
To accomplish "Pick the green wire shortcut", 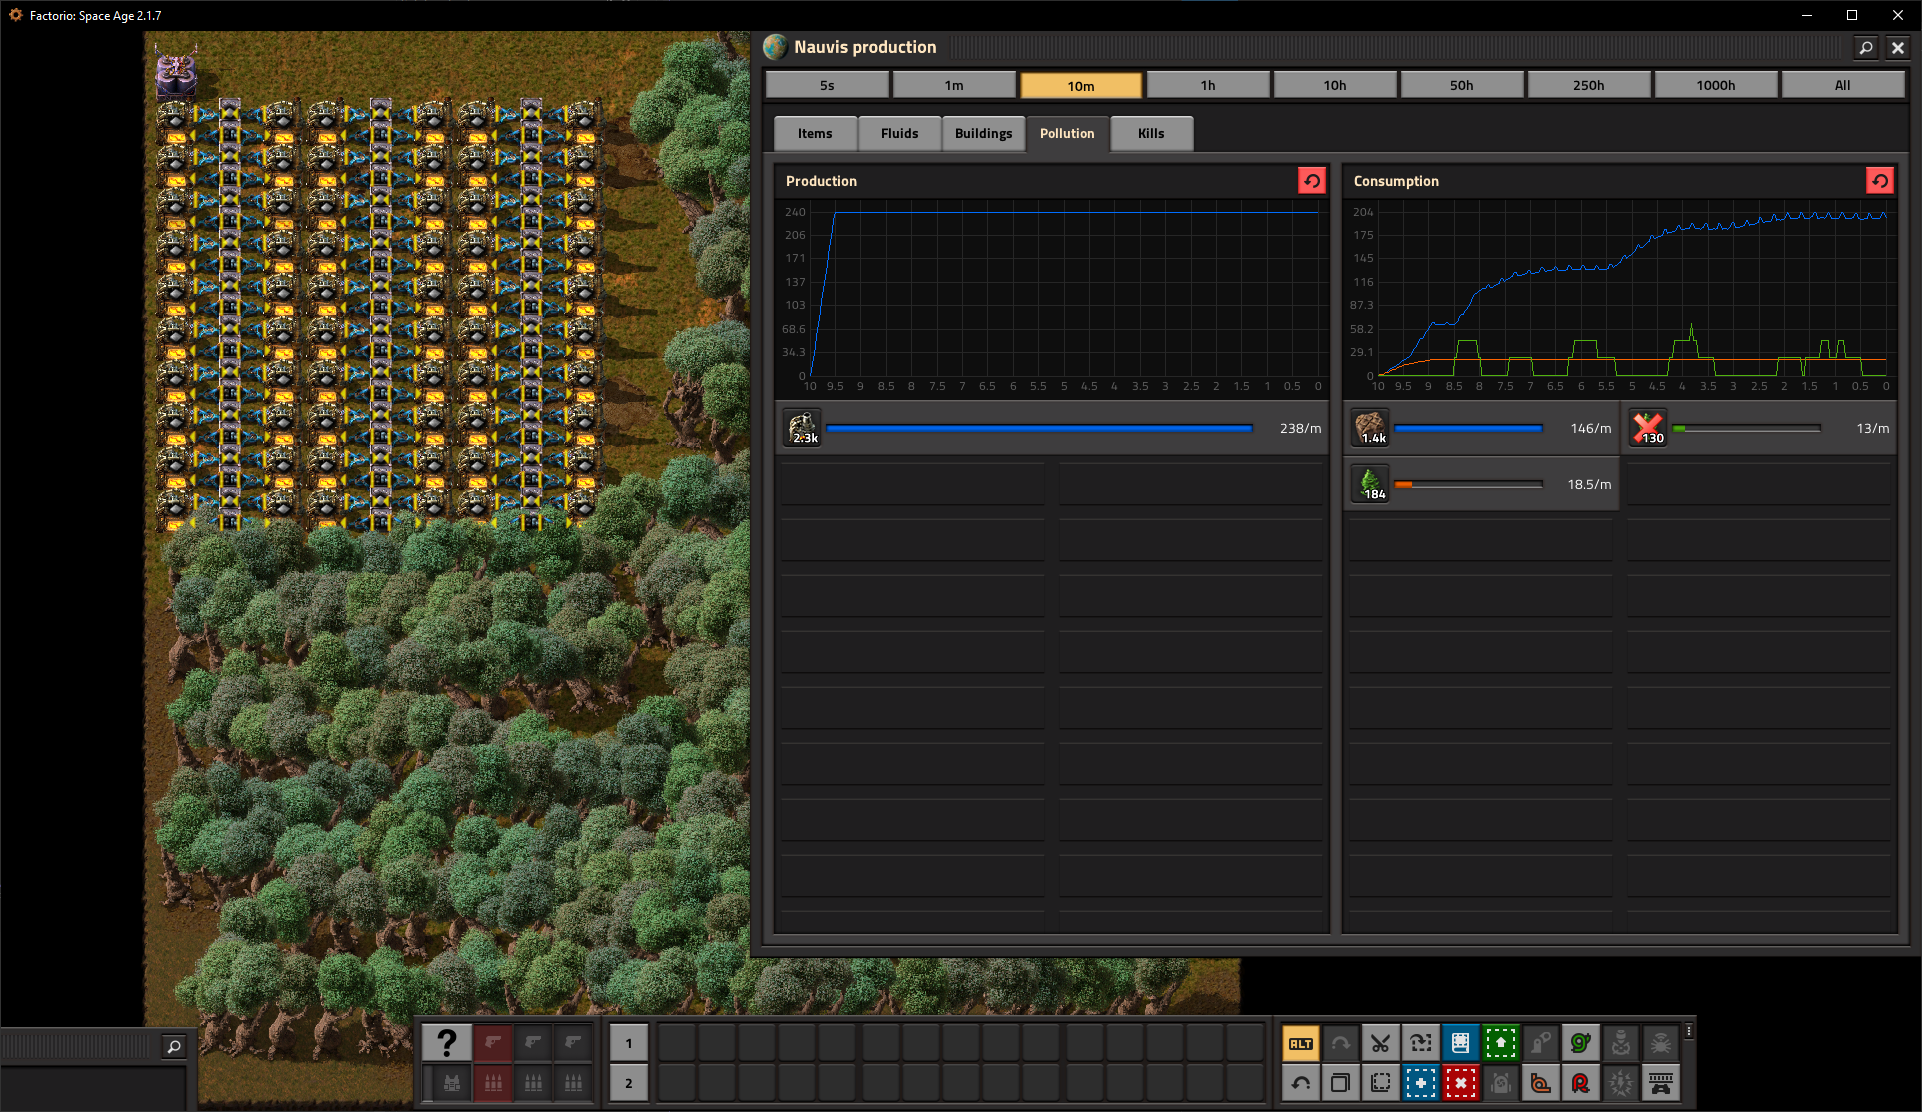I will coord(1580,1043).
